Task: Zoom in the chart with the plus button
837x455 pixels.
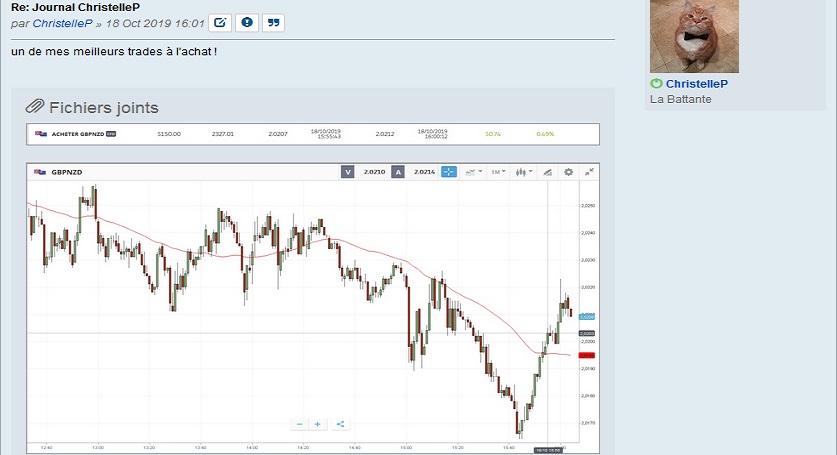Action: point(318,423)
